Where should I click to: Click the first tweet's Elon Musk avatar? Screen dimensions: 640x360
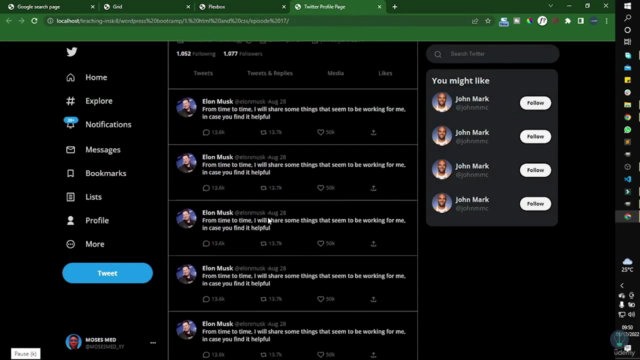coord(187,107)
